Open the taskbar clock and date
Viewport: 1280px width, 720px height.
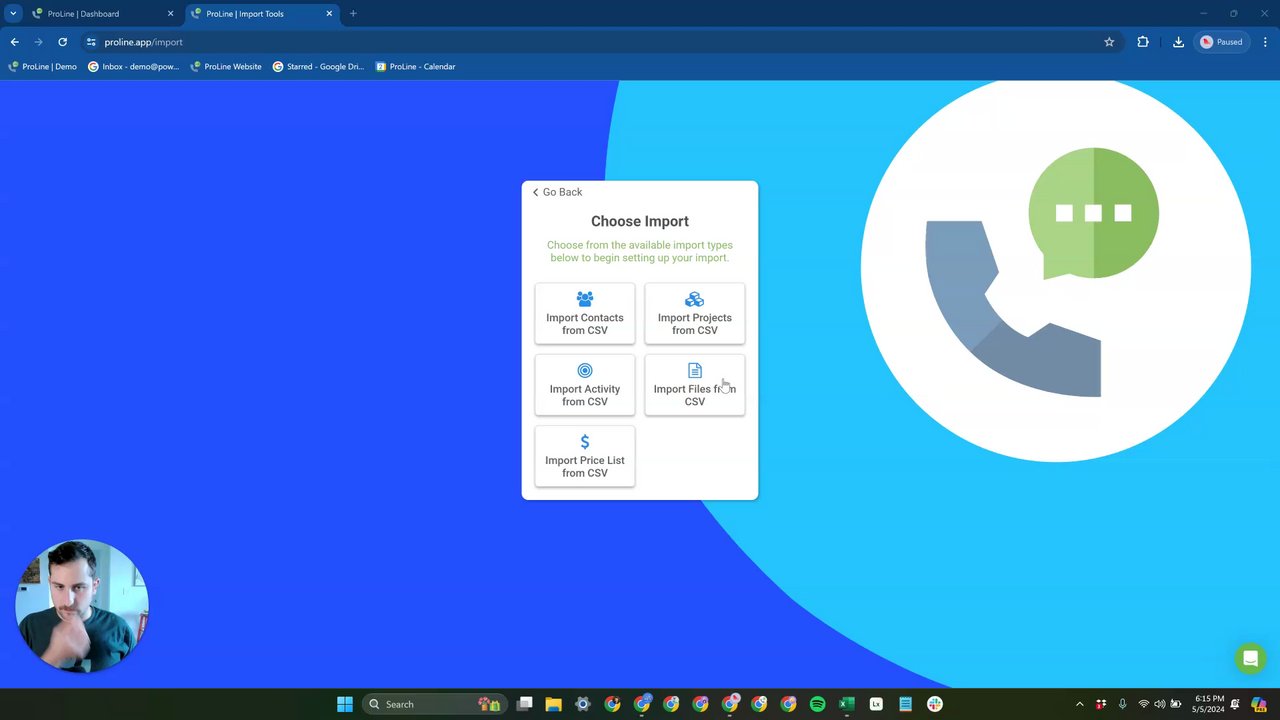click(1209, 704)
